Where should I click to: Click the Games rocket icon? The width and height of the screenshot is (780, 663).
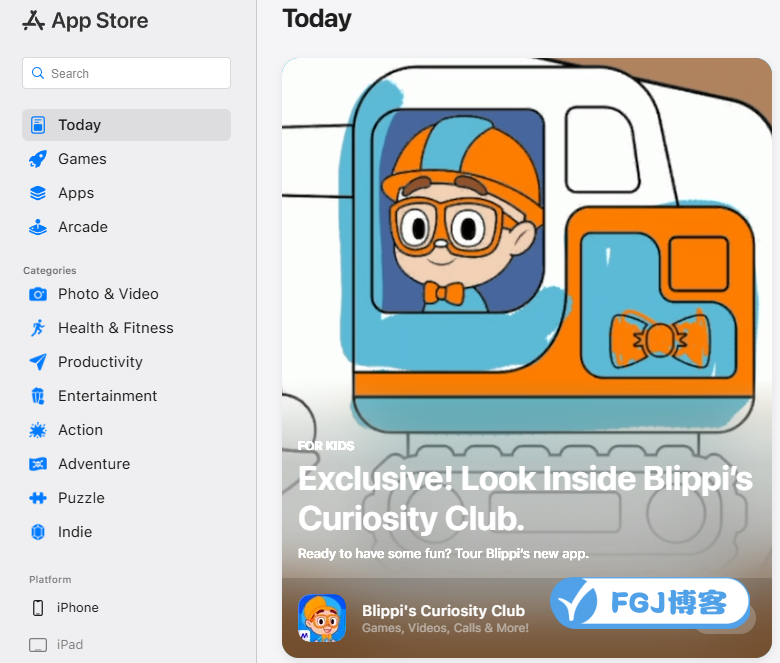38,159
